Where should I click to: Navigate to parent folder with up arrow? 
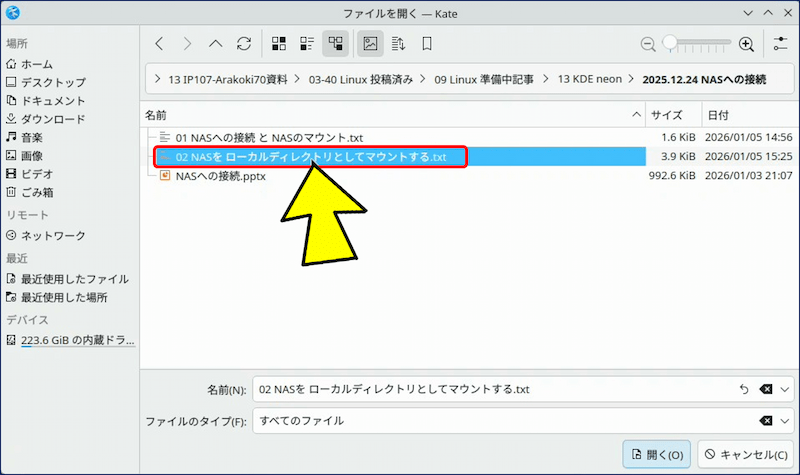pos(215,44)
